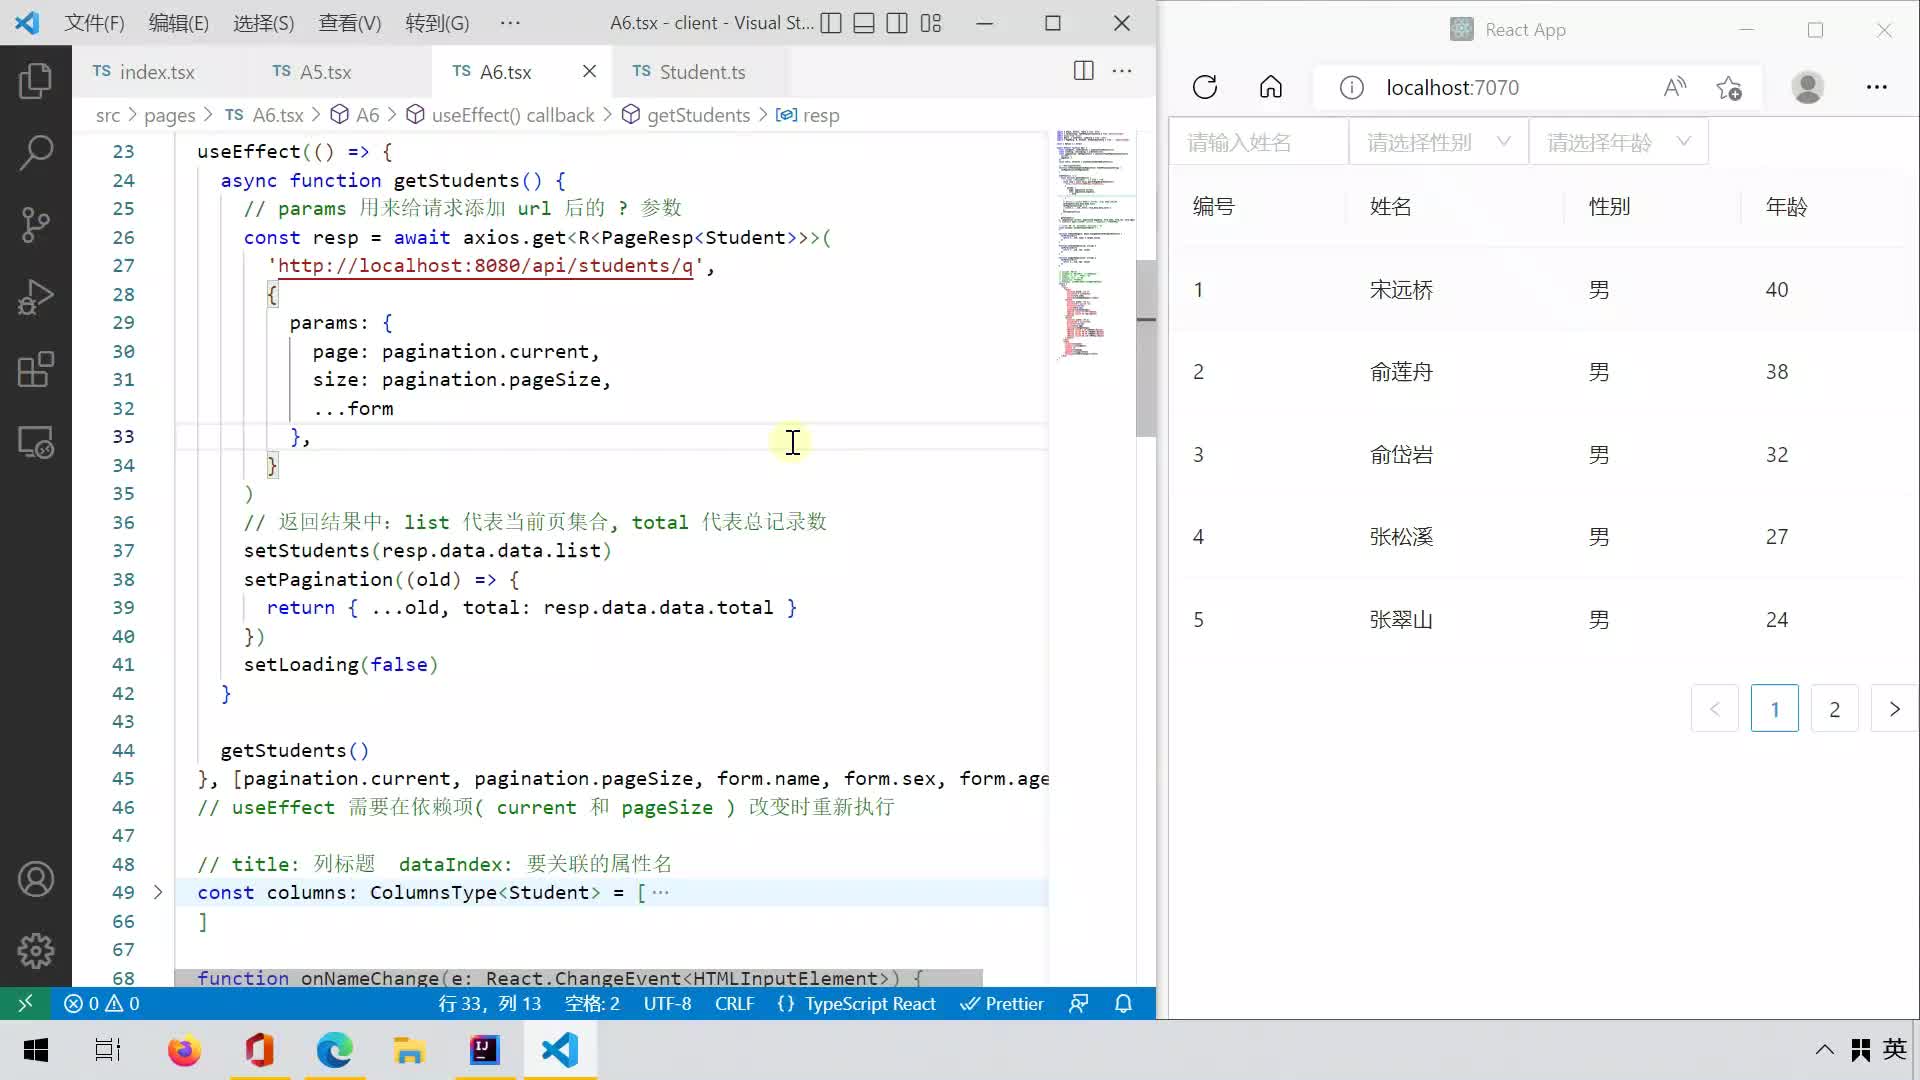Image resolution: width=1920 pixels, height=1080 pixels.
Task: Open the errors and warnings counter in the status bar
Action: click(102, 1003)
